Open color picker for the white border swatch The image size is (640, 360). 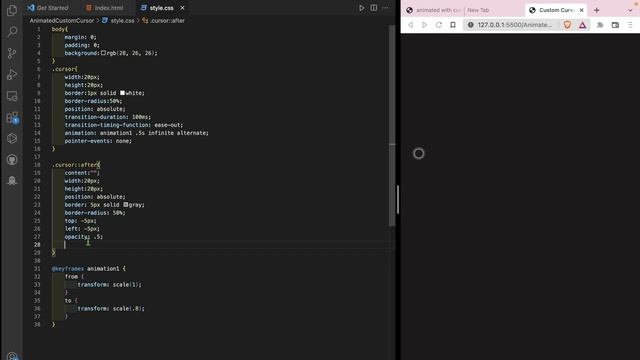pos(122,93)
